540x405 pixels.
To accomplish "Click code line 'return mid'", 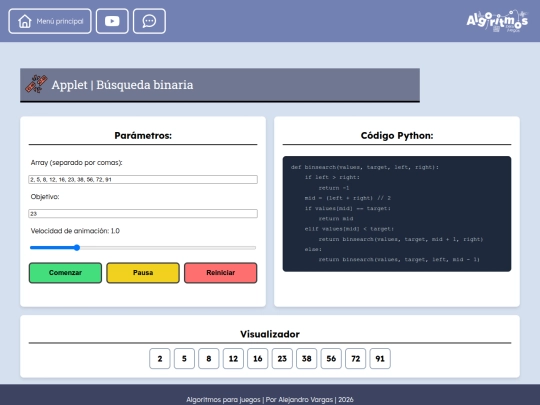I will 336,218.
